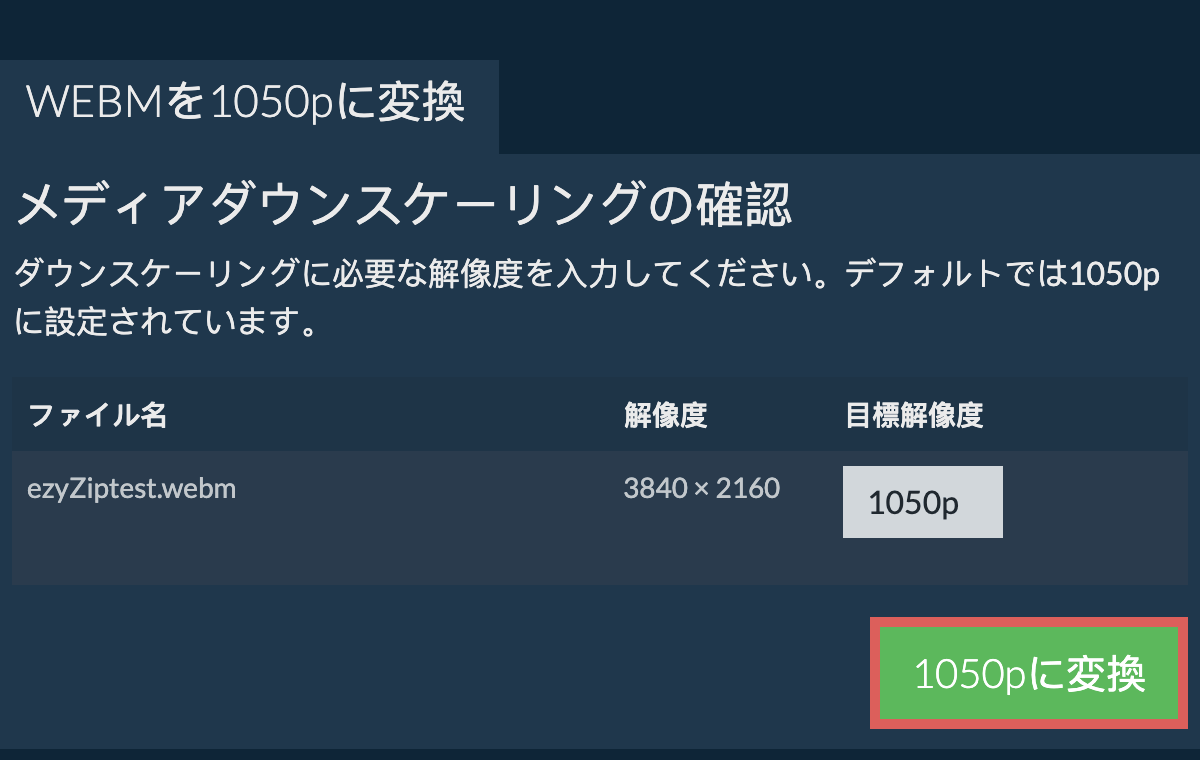Click the ファイル名 column header
The height and width of the screenshot is (760, 1200).
pyautogui.click(x=97, y=415)
